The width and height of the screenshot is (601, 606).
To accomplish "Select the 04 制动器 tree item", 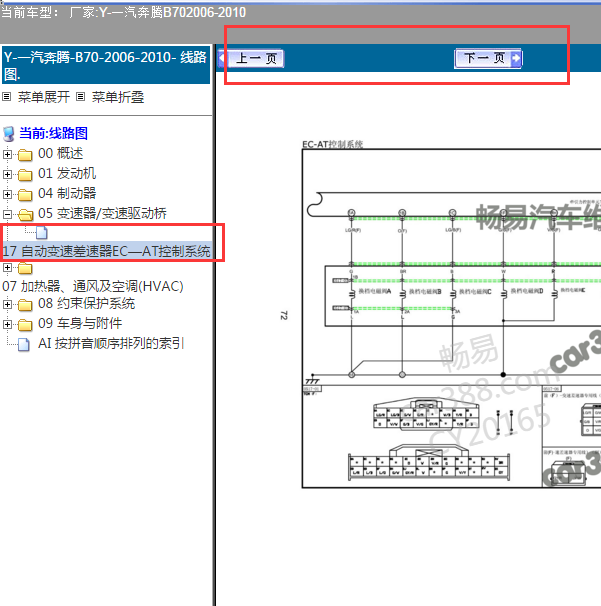I will (x=67, y=193).
